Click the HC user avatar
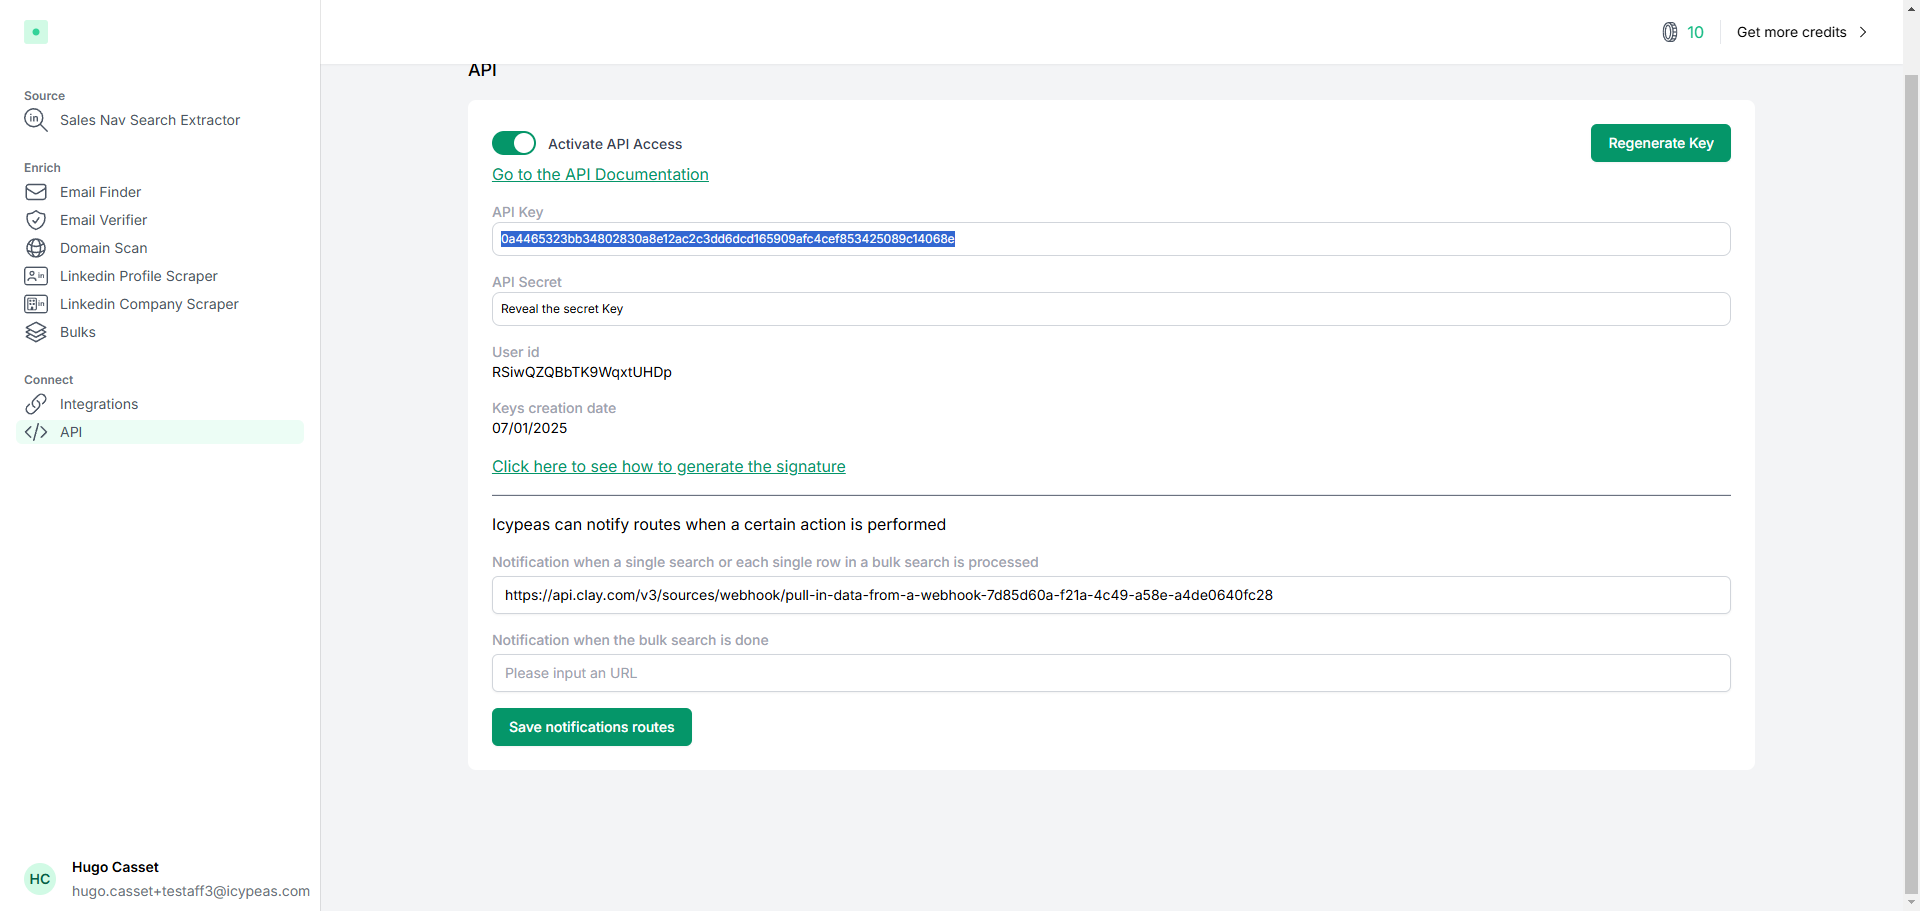This screenshot has height=911, width=1920. click(x=40, y=879)
